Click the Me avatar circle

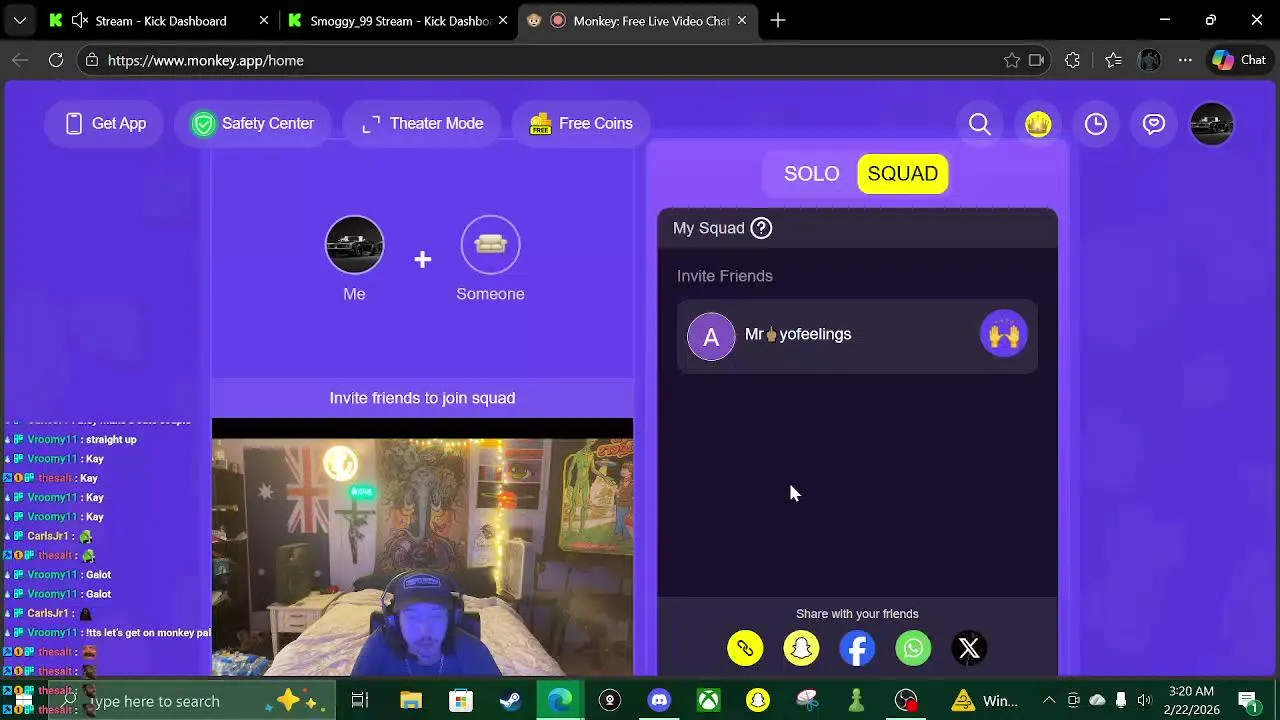(x=354, y=245)
